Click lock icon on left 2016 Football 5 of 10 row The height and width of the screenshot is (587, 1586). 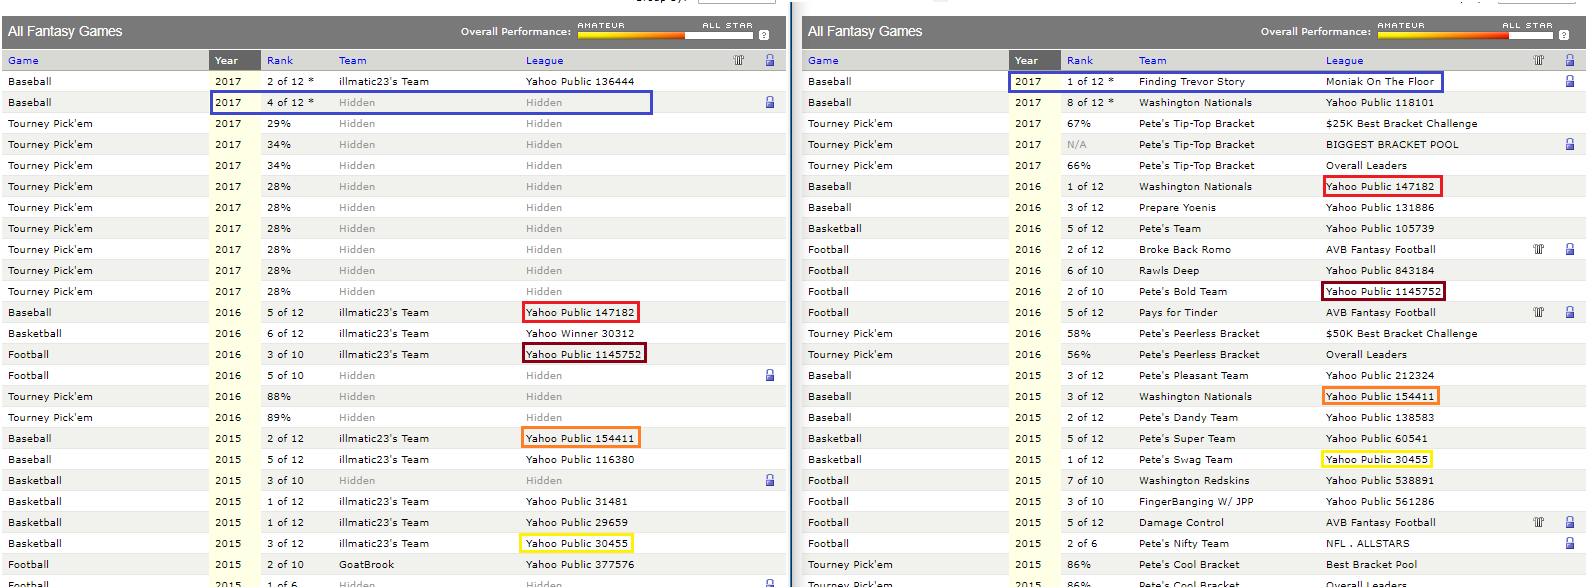770,375
